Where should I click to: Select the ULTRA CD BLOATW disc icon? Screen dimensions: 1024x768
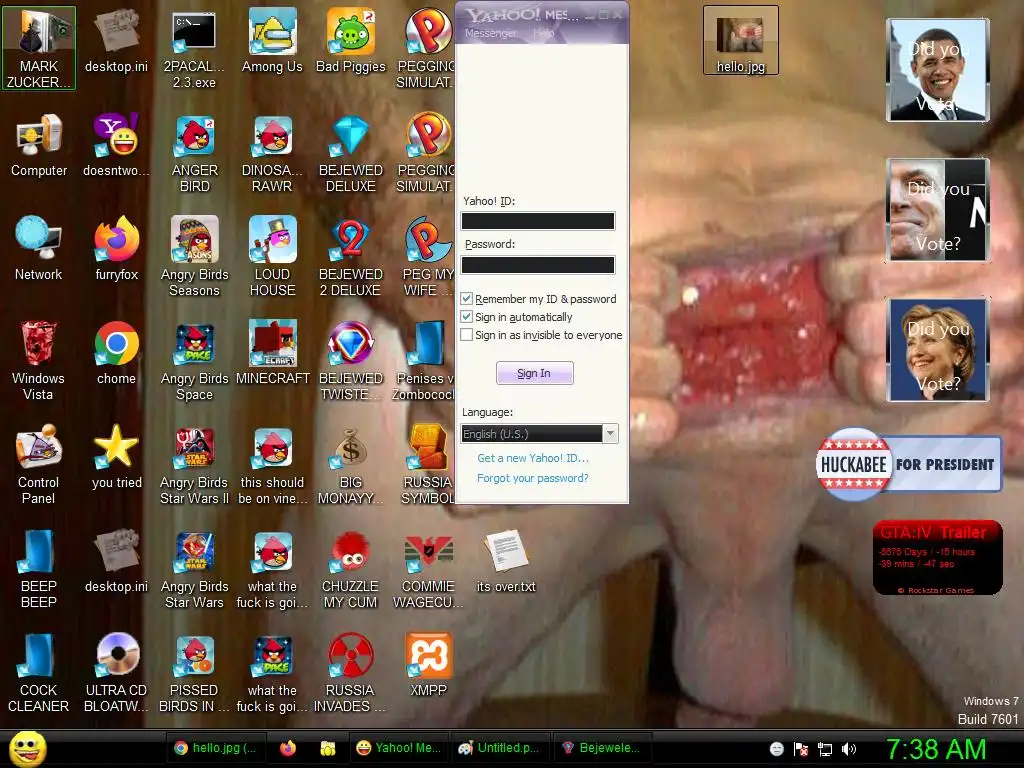tap(117, 673)
